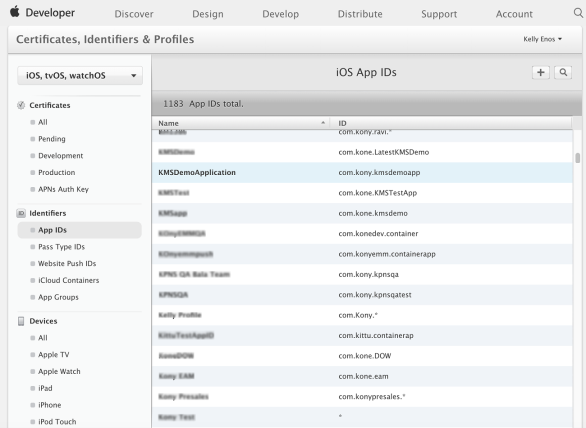Open the Account menu item
This screenshot has height=428, width=586.
coord(514,14)
